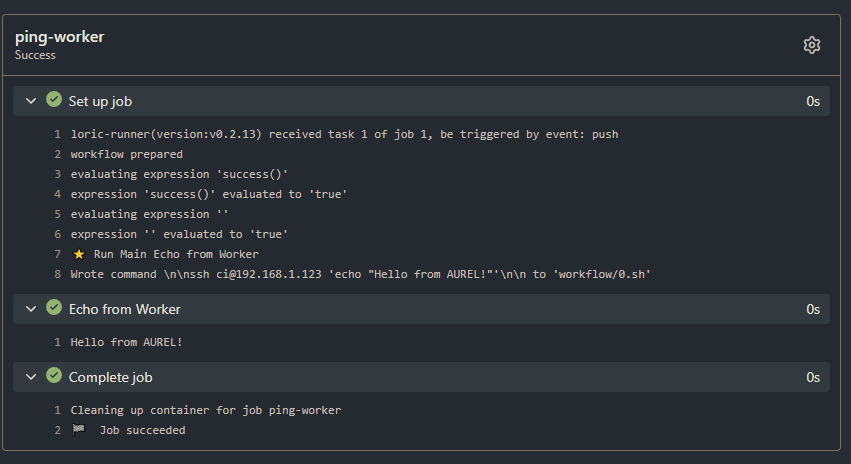Click the green check icon for Echo from Worker
Image resolution: width=851 pixels, height=464 pixels.
click(x=54, y=308)
